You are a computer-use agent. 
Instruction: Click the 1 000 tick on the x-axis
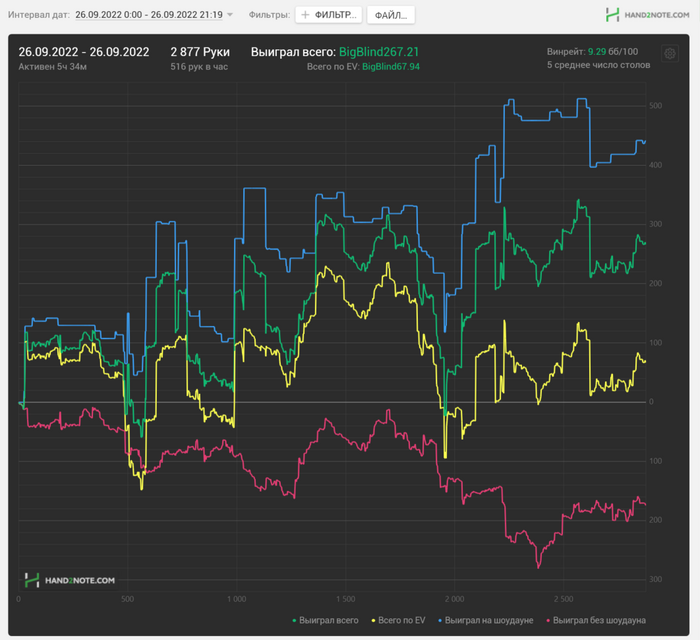click(x=236, y=599)
